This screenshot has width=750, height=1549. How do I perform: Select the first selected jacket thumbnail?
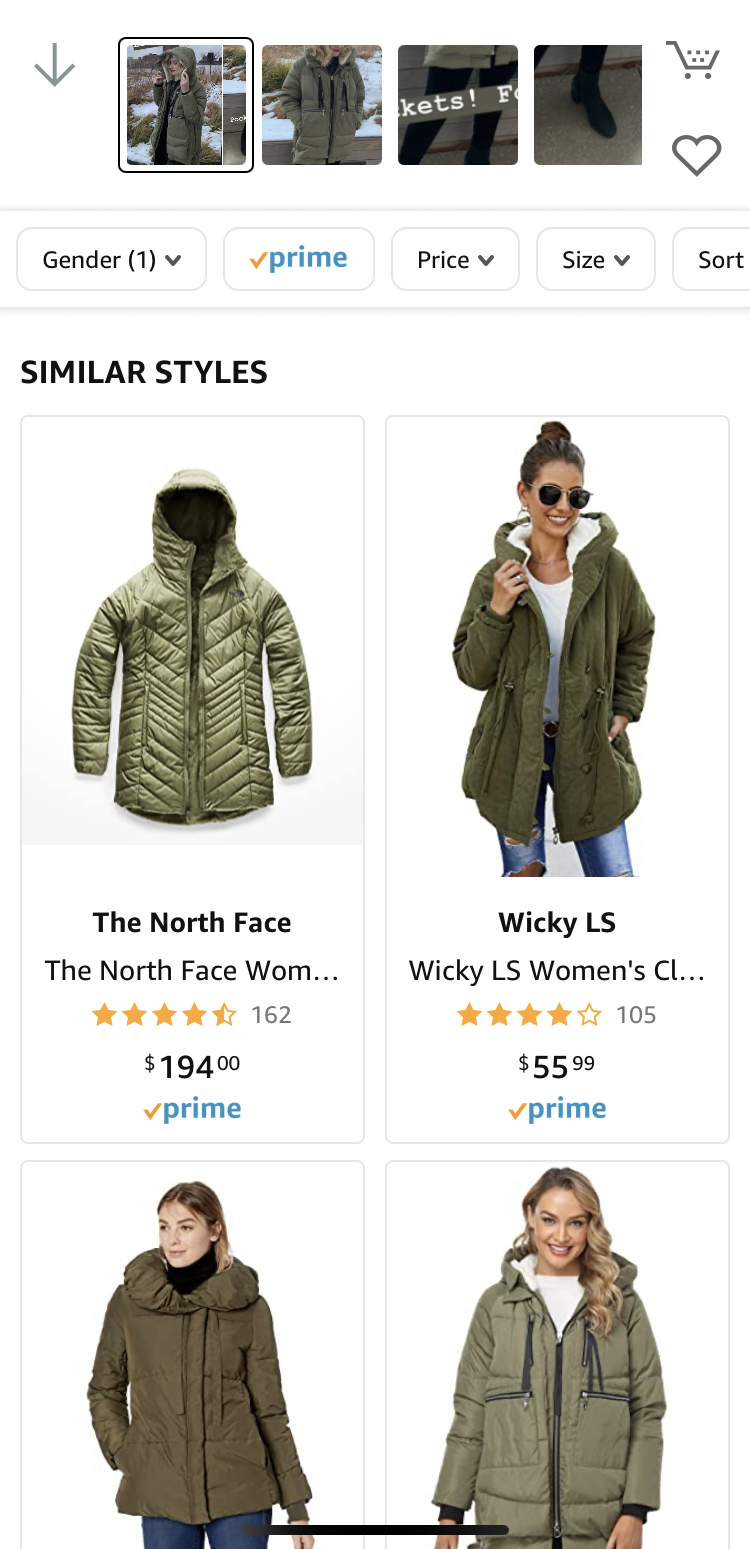coord(186,105)
